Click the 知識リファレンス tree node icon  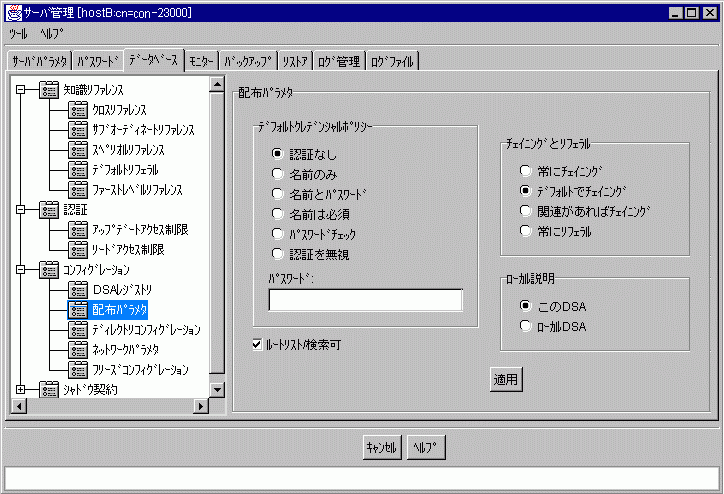pos(49,90)
